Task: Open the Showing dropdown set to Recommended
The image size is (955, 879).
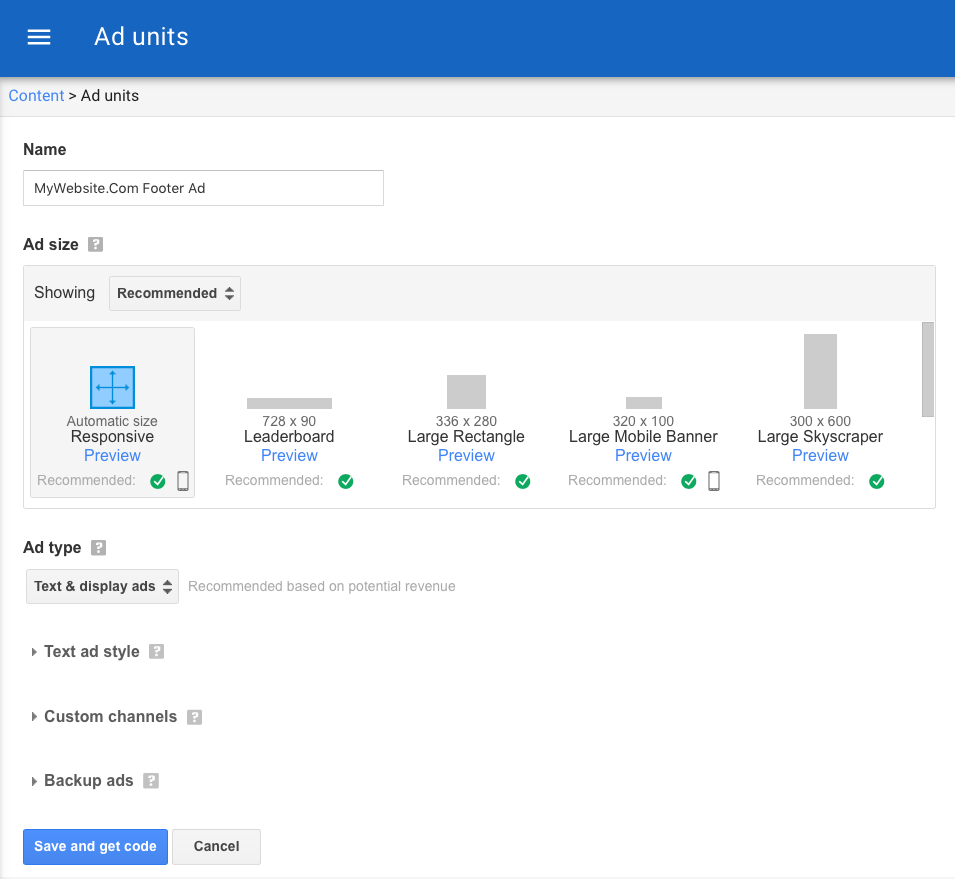Action: (x=174, y=293)
